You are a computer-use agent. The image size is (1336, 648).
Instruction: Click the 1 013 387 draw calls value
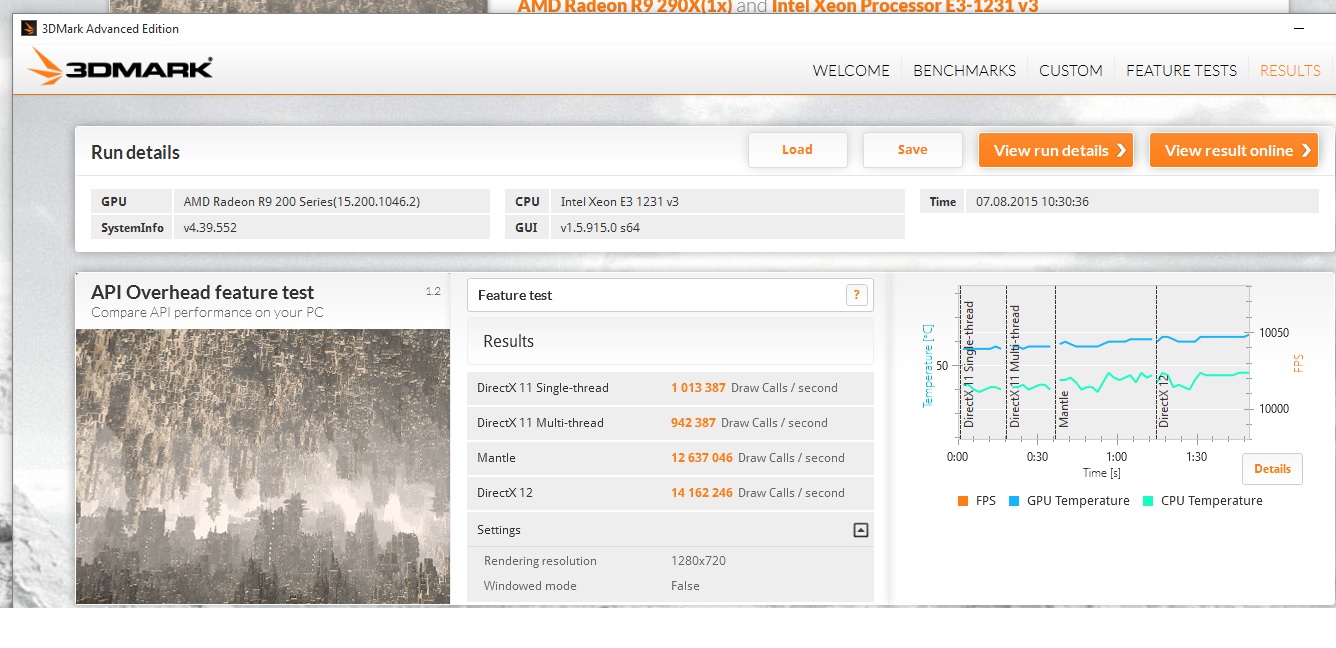click(x=698, y=388)
